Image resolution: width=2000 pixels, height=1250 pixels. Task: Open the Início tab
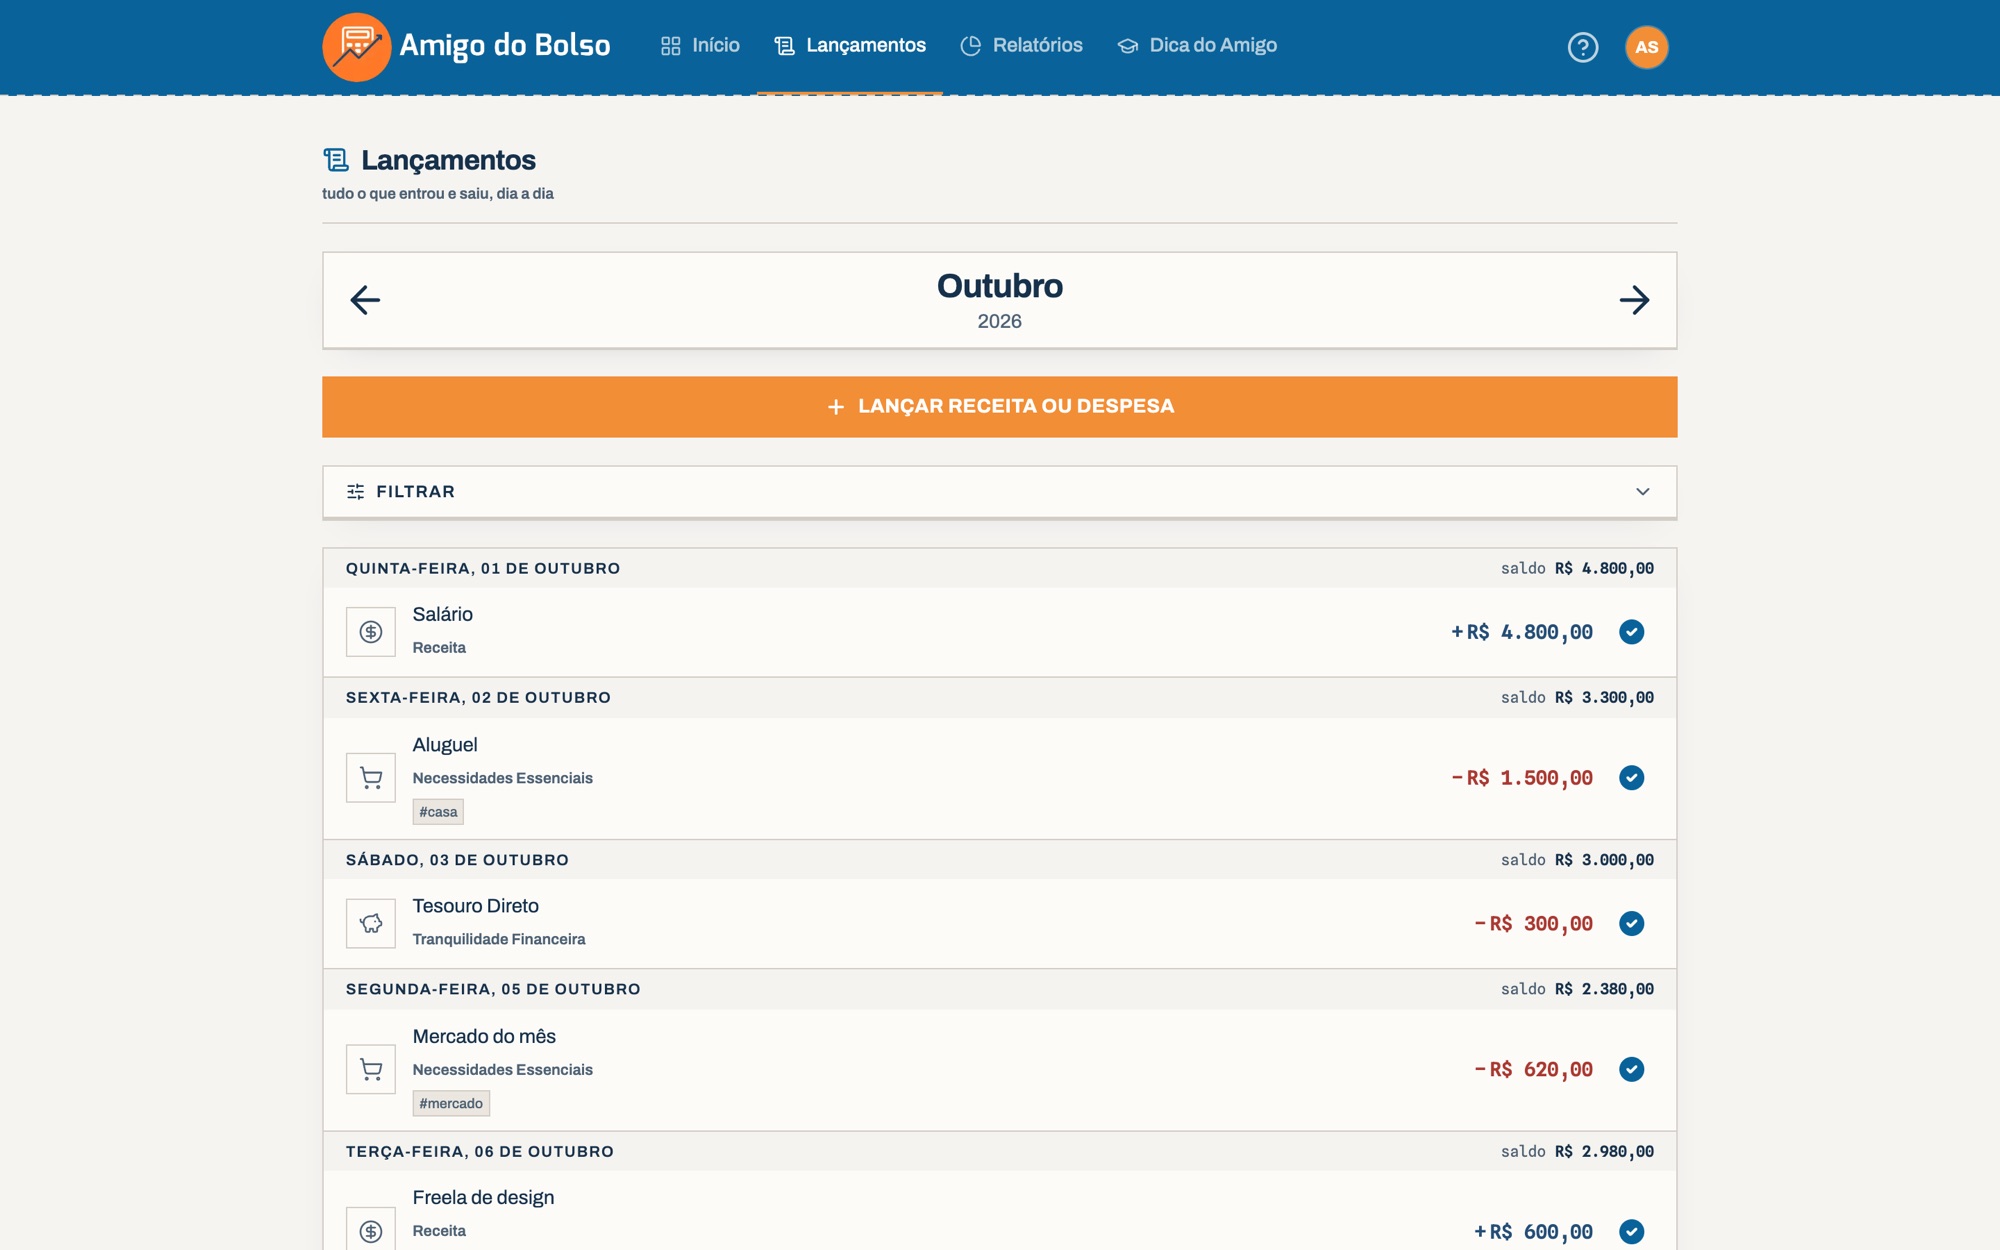click(700, 46)
